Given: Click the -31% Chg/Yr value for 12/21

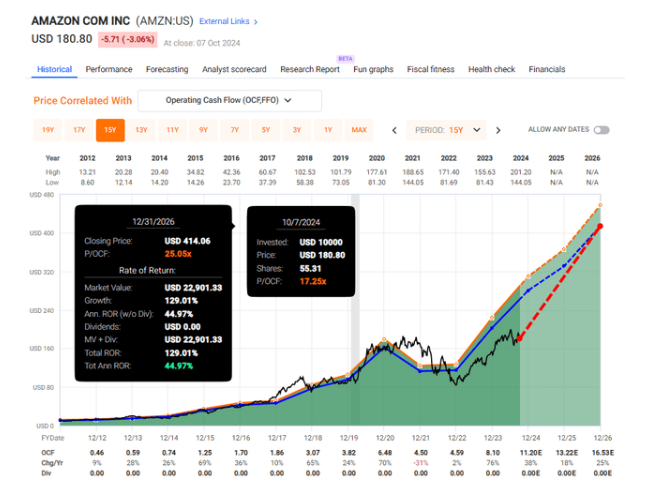Looking at the screenshot, I should click(x=421, y=463).
